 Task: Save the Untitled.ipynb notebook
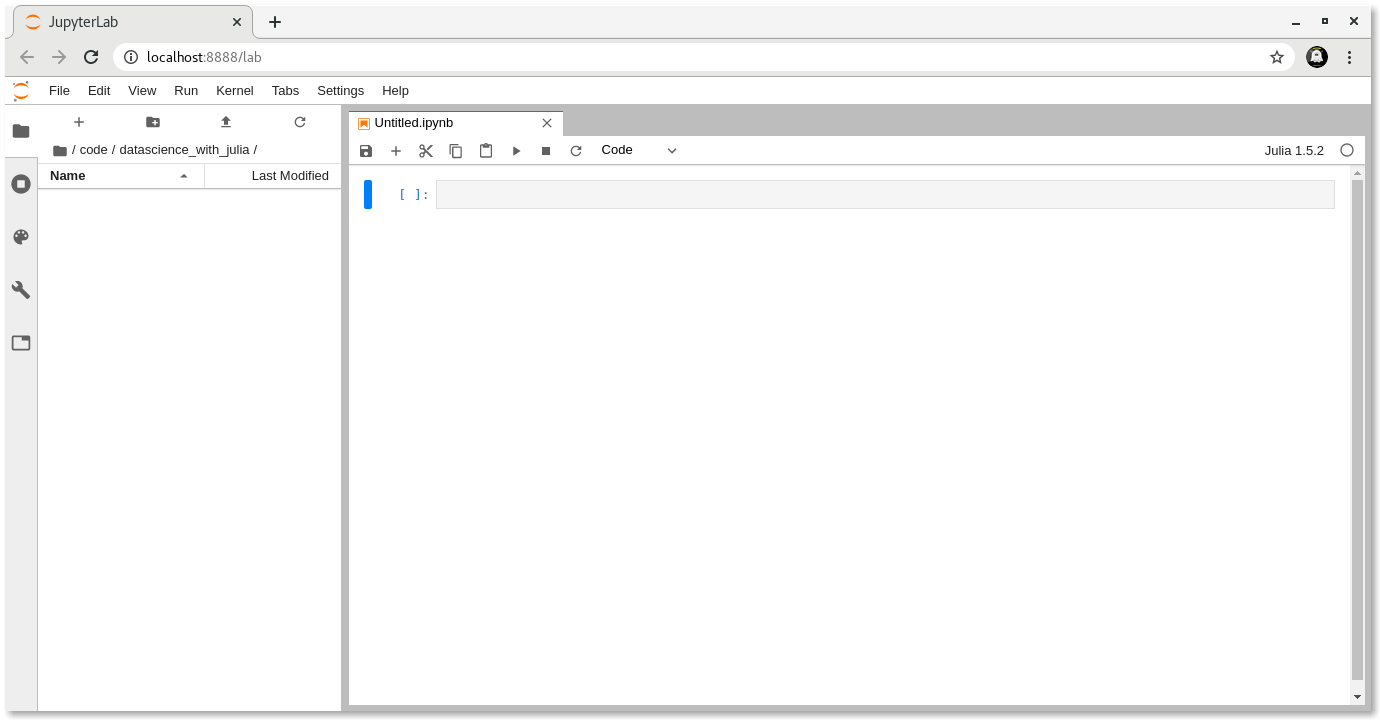point(366,150)
